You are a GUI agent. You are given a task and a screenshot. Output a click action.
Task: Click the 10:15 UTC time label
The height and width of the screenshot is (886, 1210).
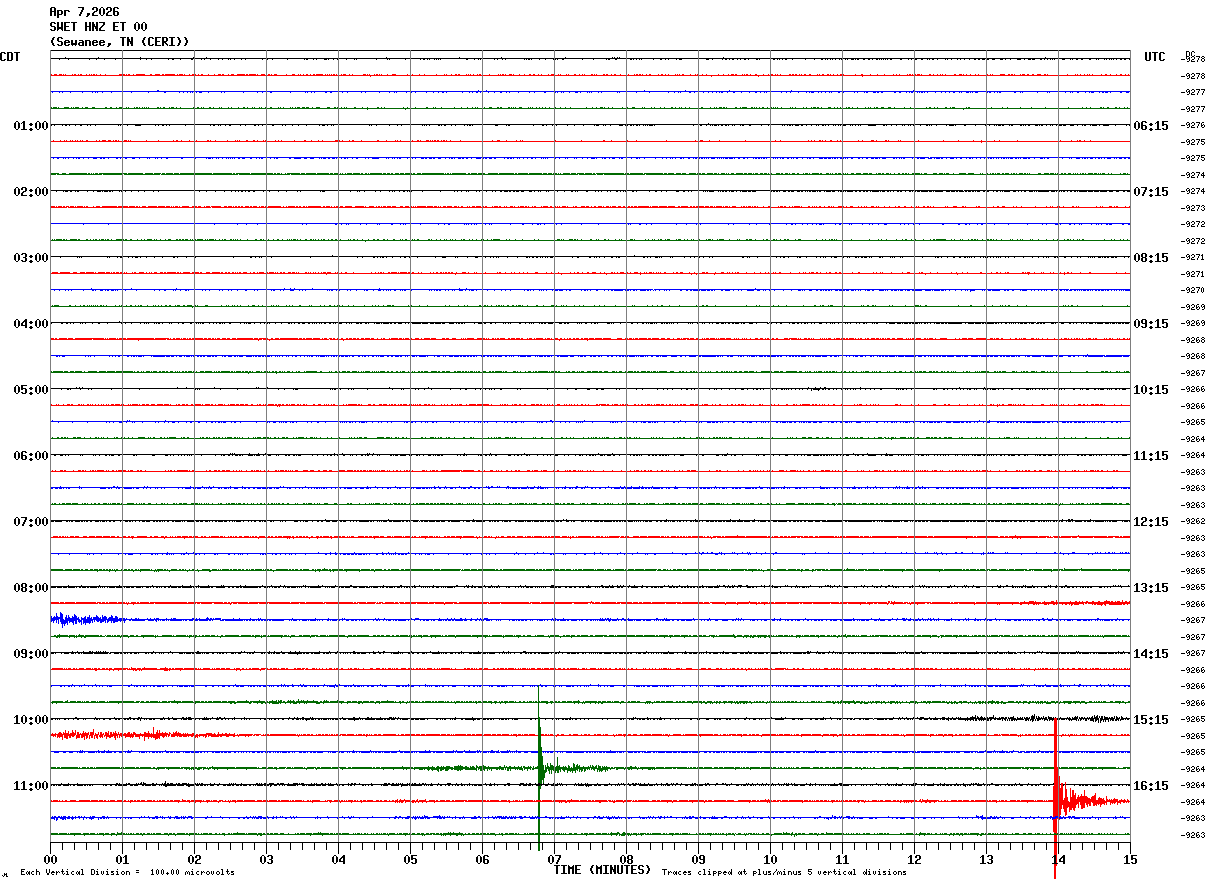pyautogui.click(x=1151, y=390)
